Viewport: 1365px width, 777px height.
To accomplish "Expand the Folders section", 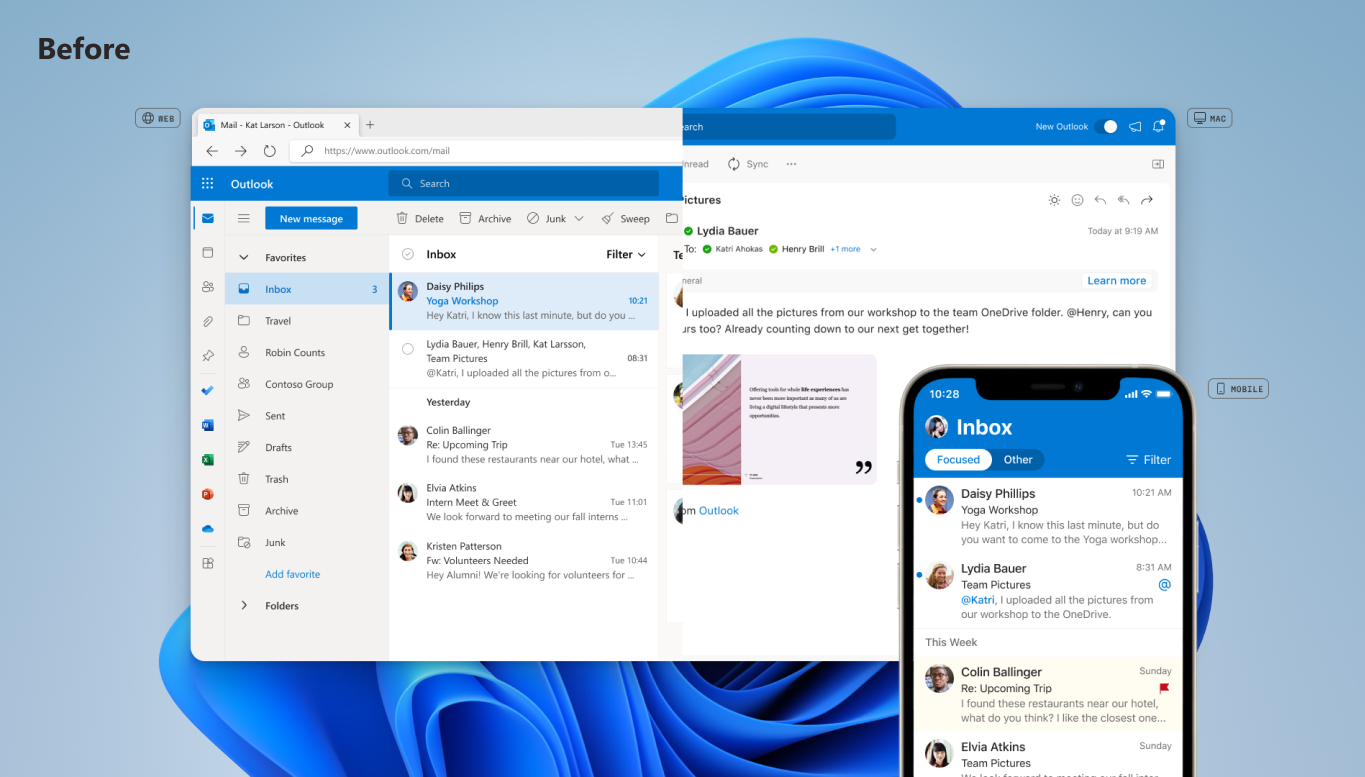I will click(x=243, y=606).
